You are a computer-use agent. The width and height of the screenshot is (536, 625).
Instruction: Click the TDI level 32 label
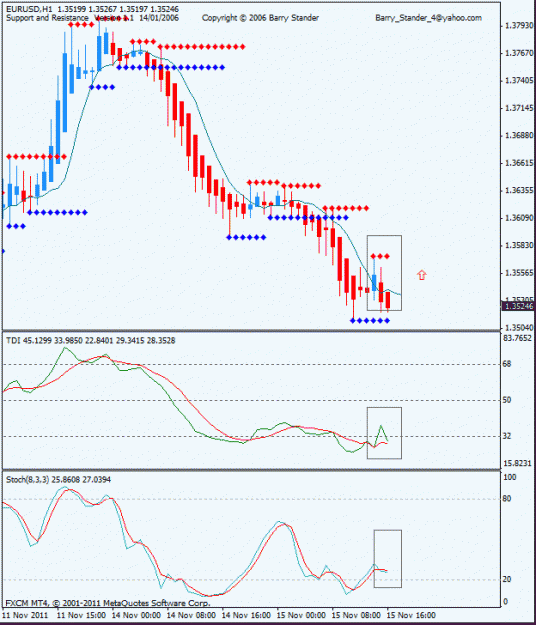coord(507,436)
